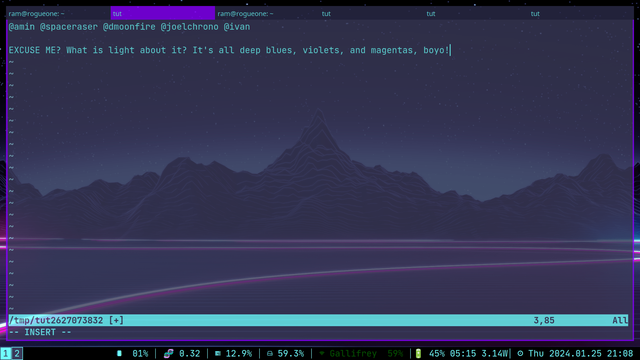The height and width of the screenshot is (360, 640).
Task: Click the memory icon beside 12.9%
Action: (x=218, y=353)
